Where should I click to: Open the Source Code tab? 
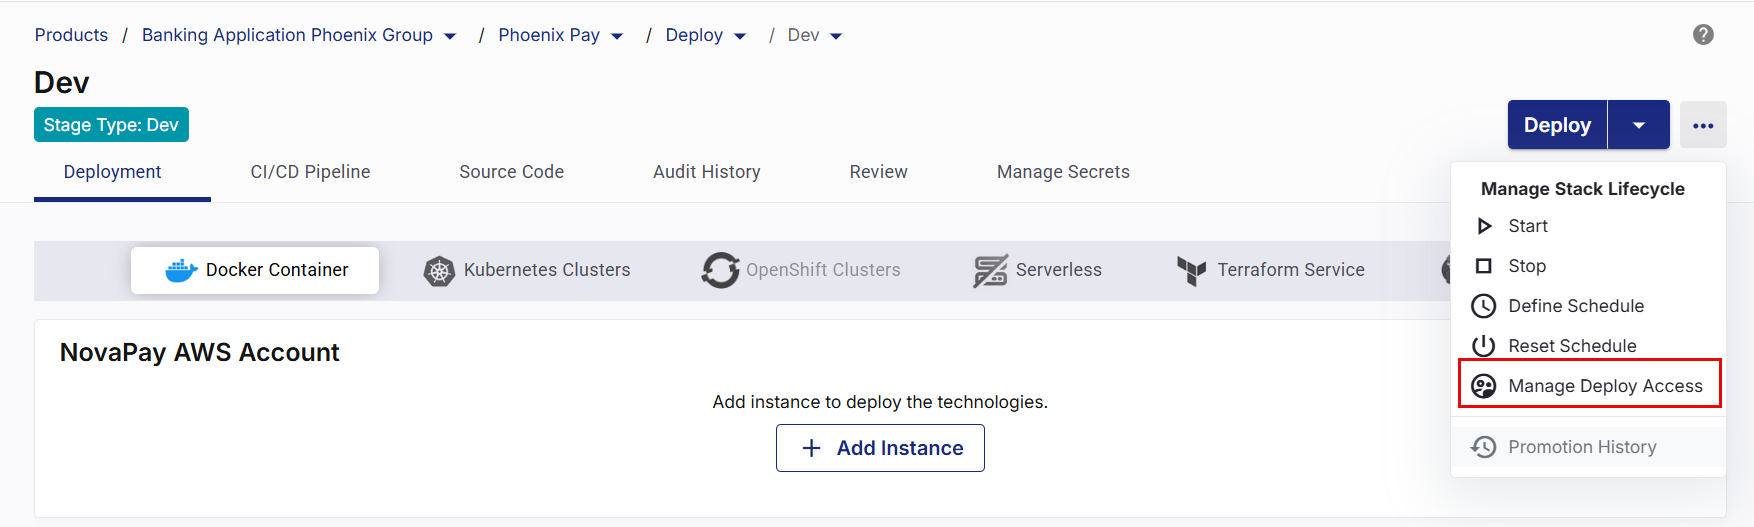pos(511,172)
